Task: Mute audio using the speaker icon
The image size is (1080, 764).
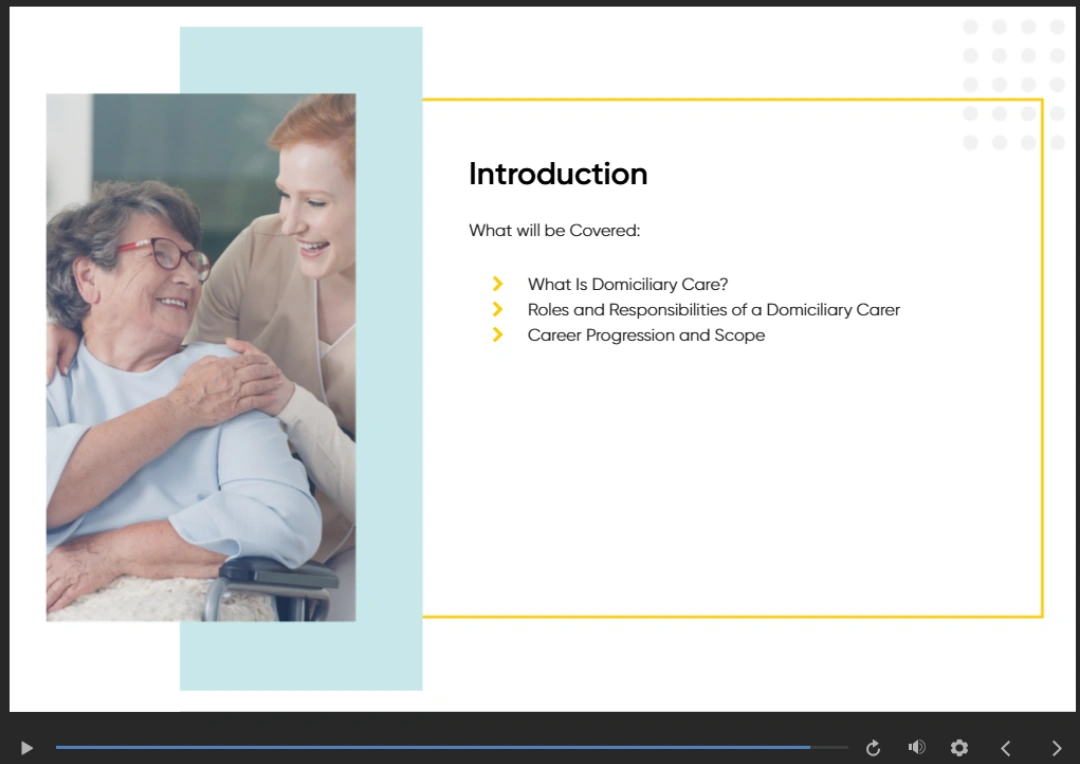Action: pyautogui.click(x=916, y=747)
